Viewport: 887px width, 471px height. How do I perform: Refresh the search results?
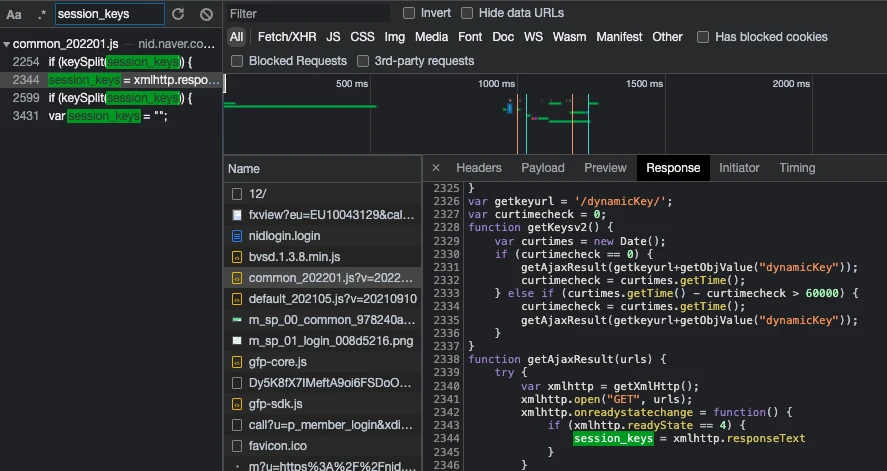tap(178, 14)
